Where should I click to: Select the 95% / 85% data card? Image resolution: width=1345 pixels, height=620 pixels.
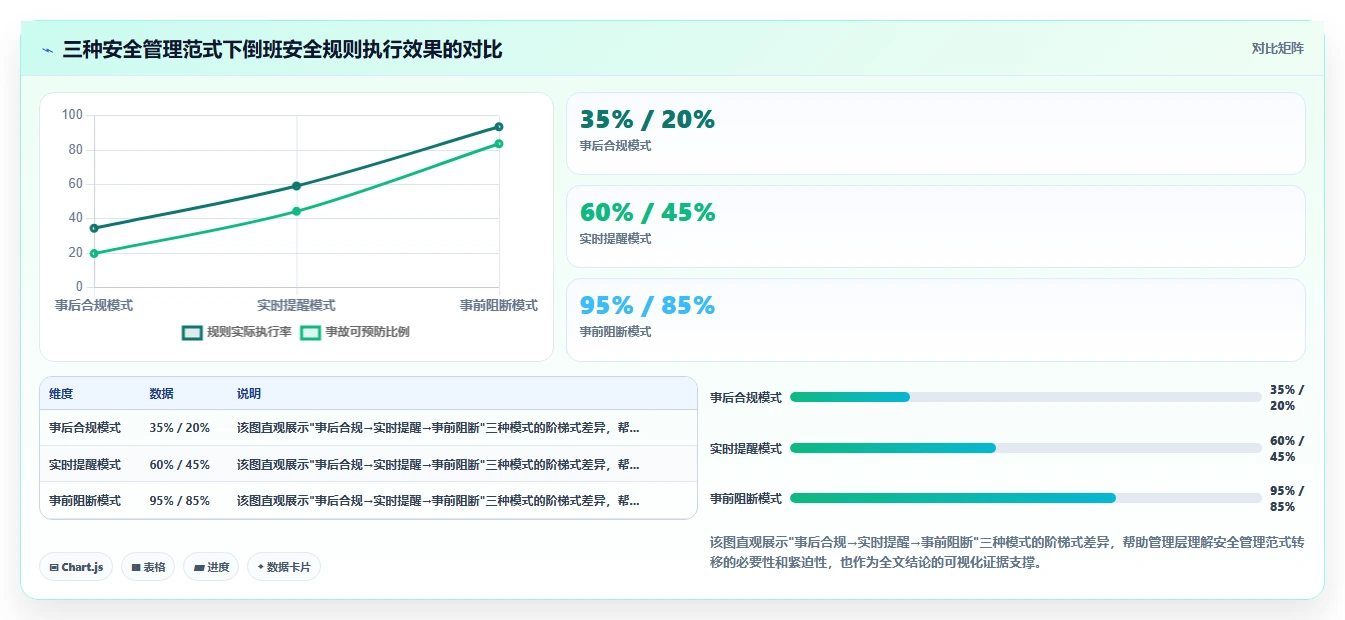pyautogui.click(x=936, y=320)
